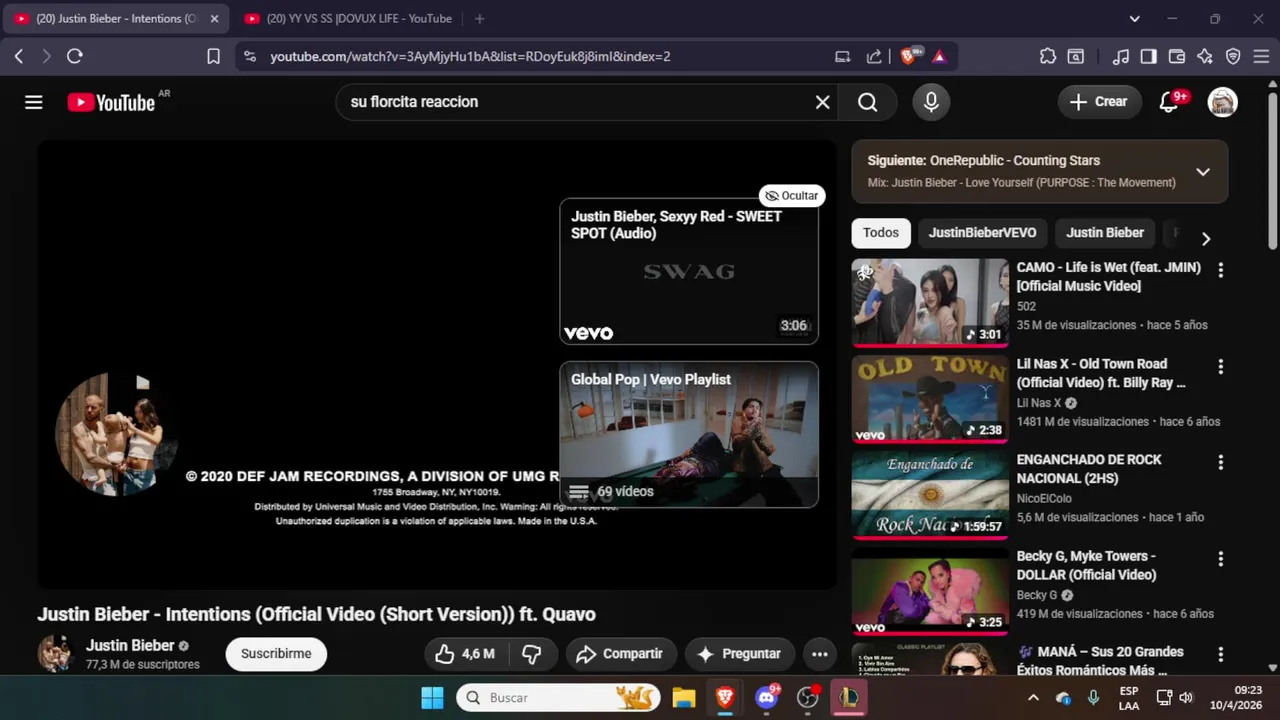
Task: Go to the YouTube home logo
Action: [111, 102]
